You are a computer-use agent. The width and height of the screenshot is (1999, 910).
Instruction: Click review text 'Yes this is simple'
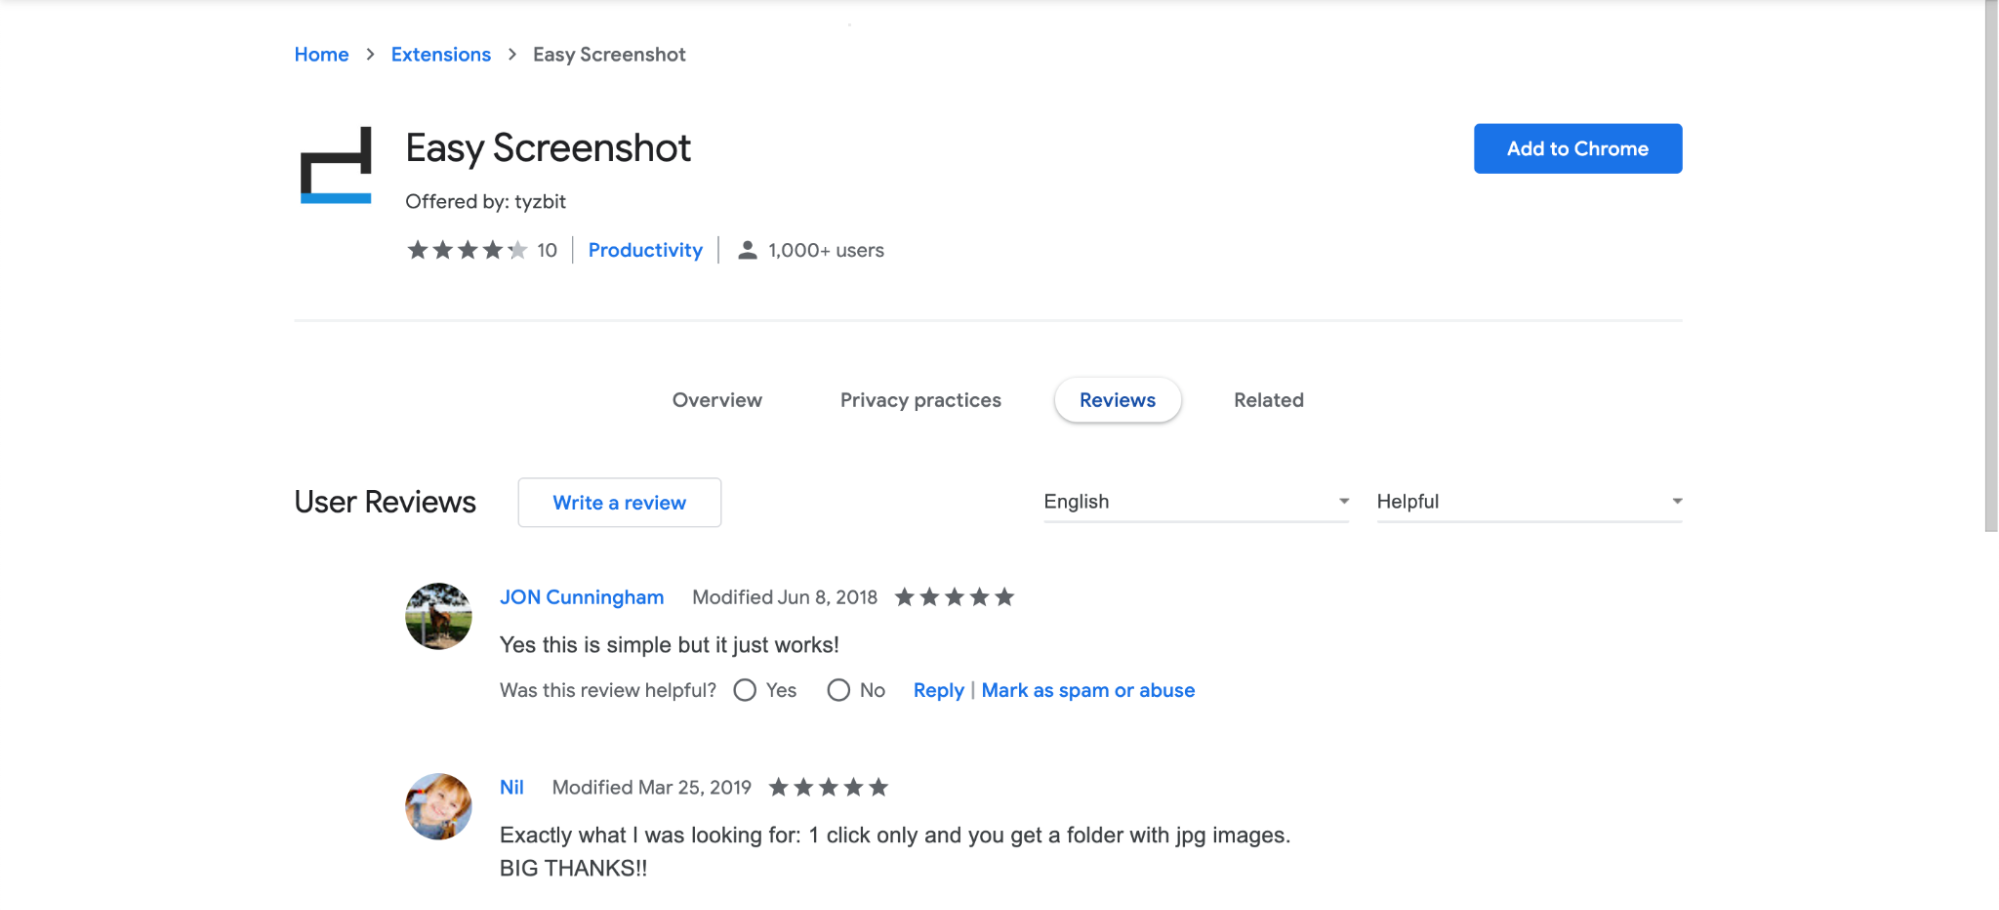coord(669,645)
